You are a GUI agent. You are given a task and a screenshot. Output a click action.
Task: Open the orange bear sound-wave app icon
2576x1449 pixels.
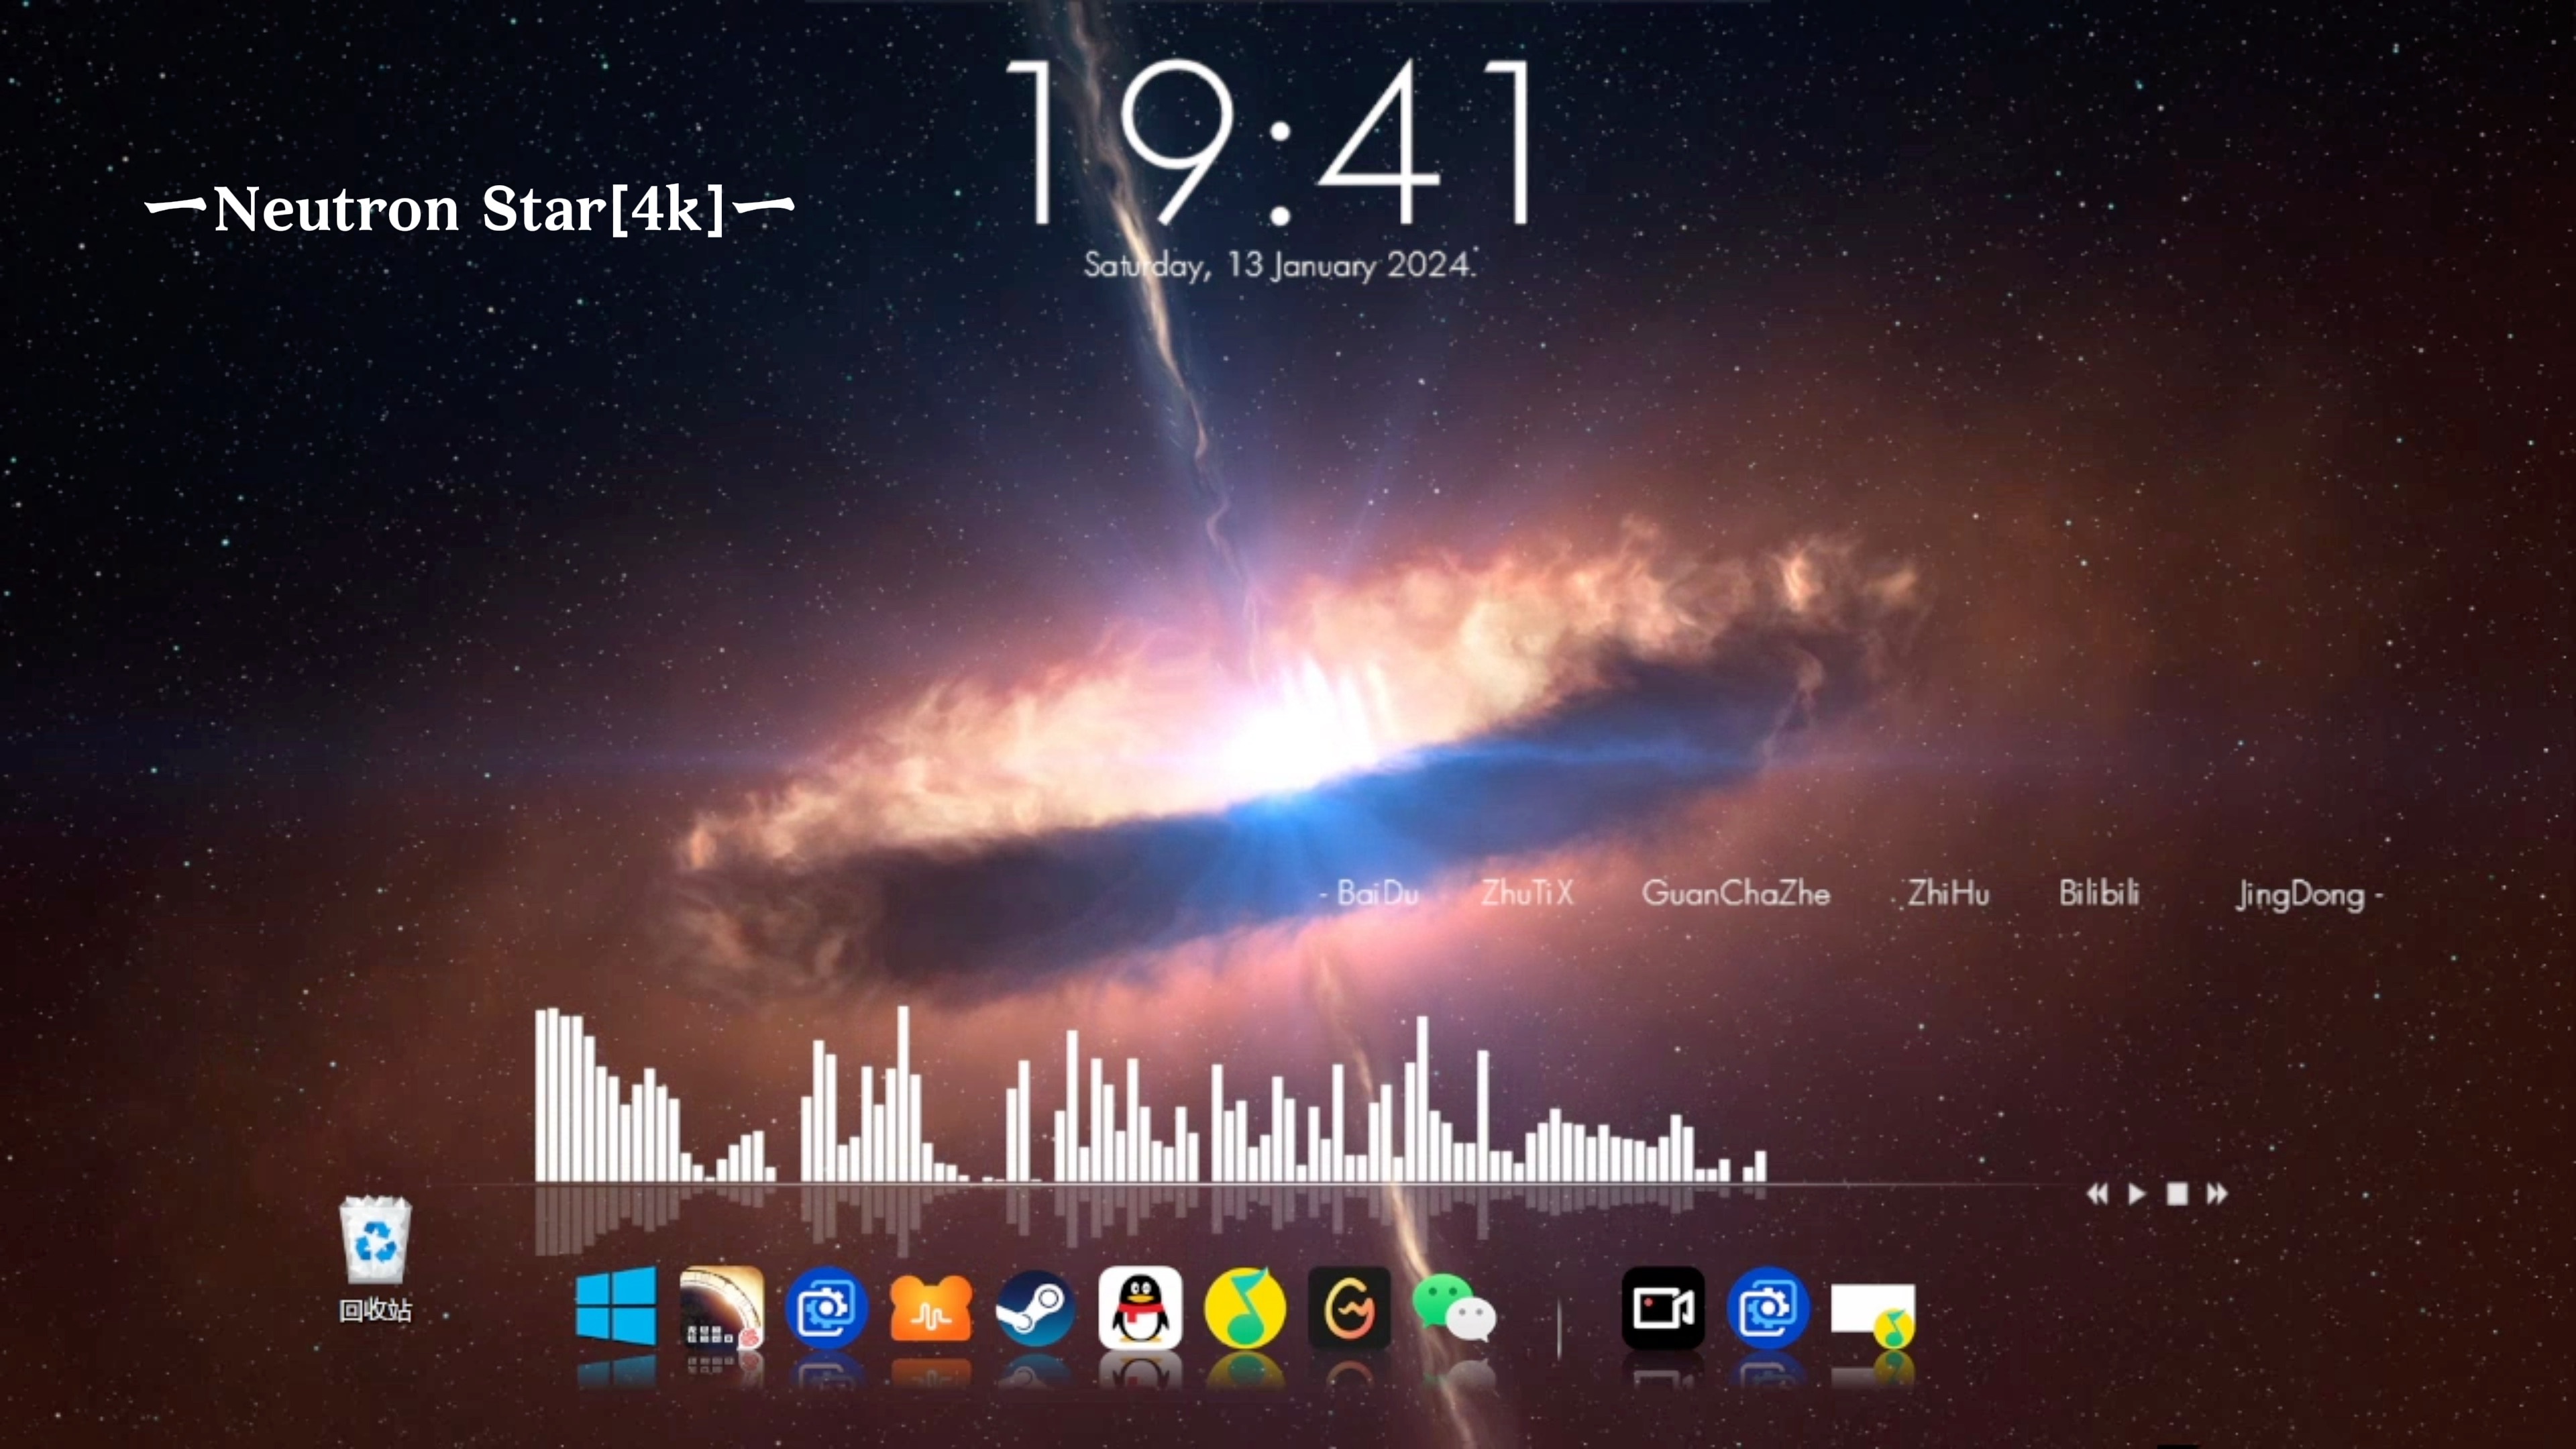click(930, 1308)
